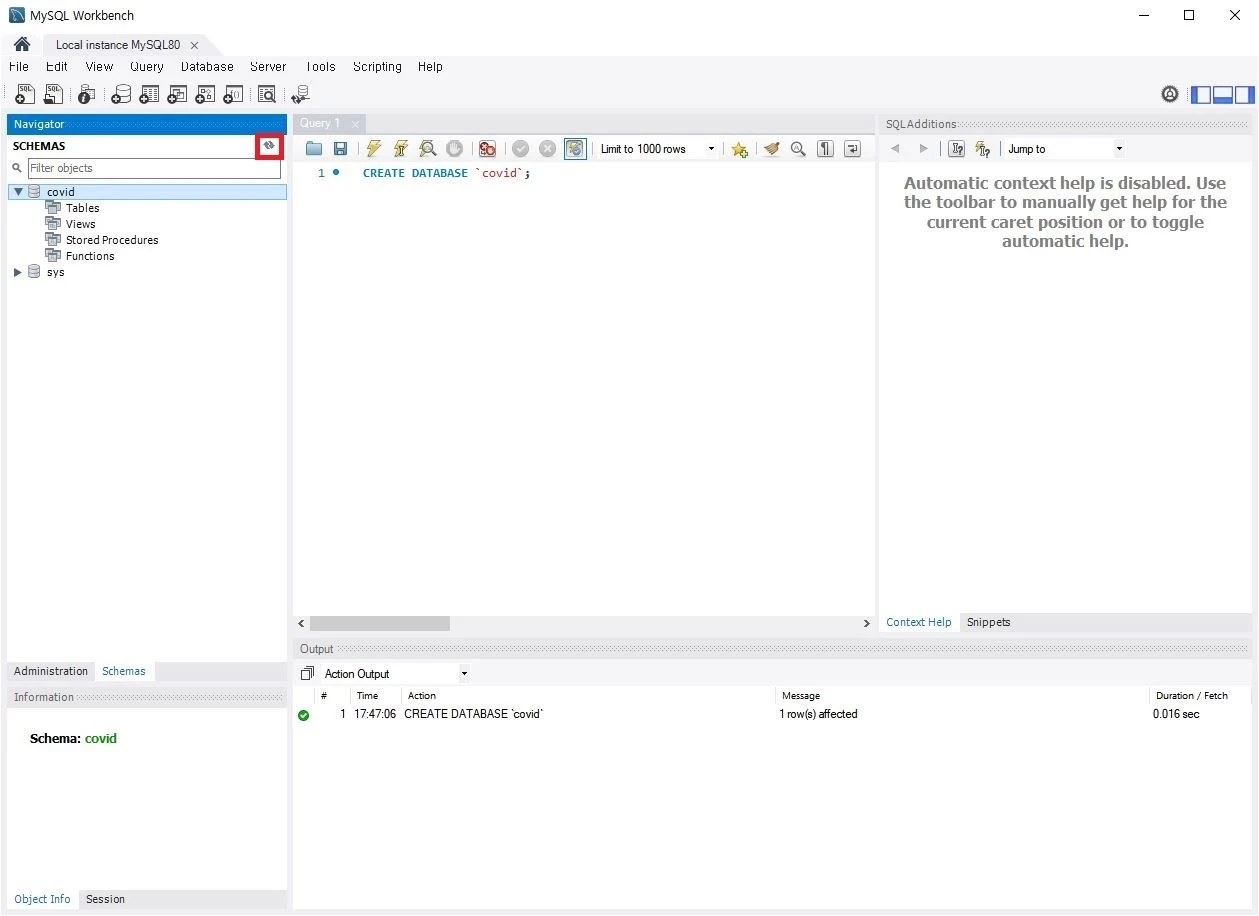Open the Database menu
Screen dimensions: 1259x916
207,67
